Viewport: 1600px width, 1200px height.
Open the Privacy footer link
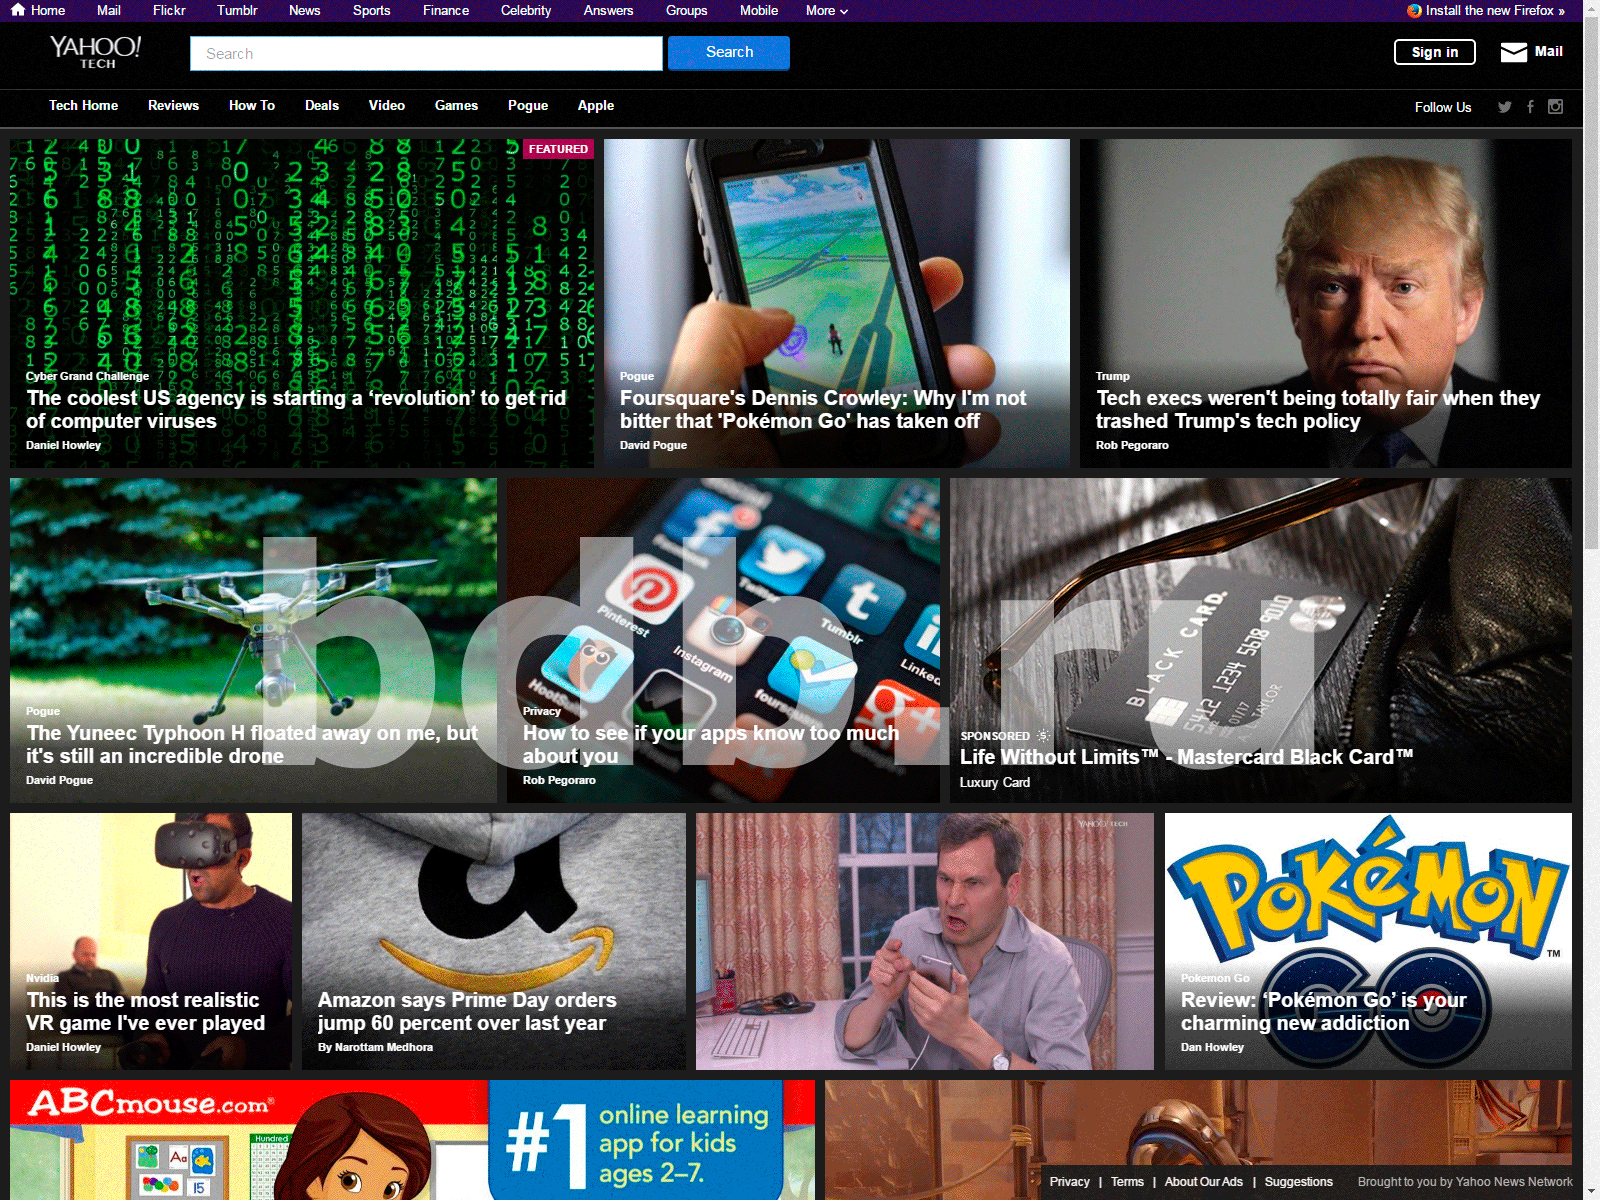point(1069,1182)
